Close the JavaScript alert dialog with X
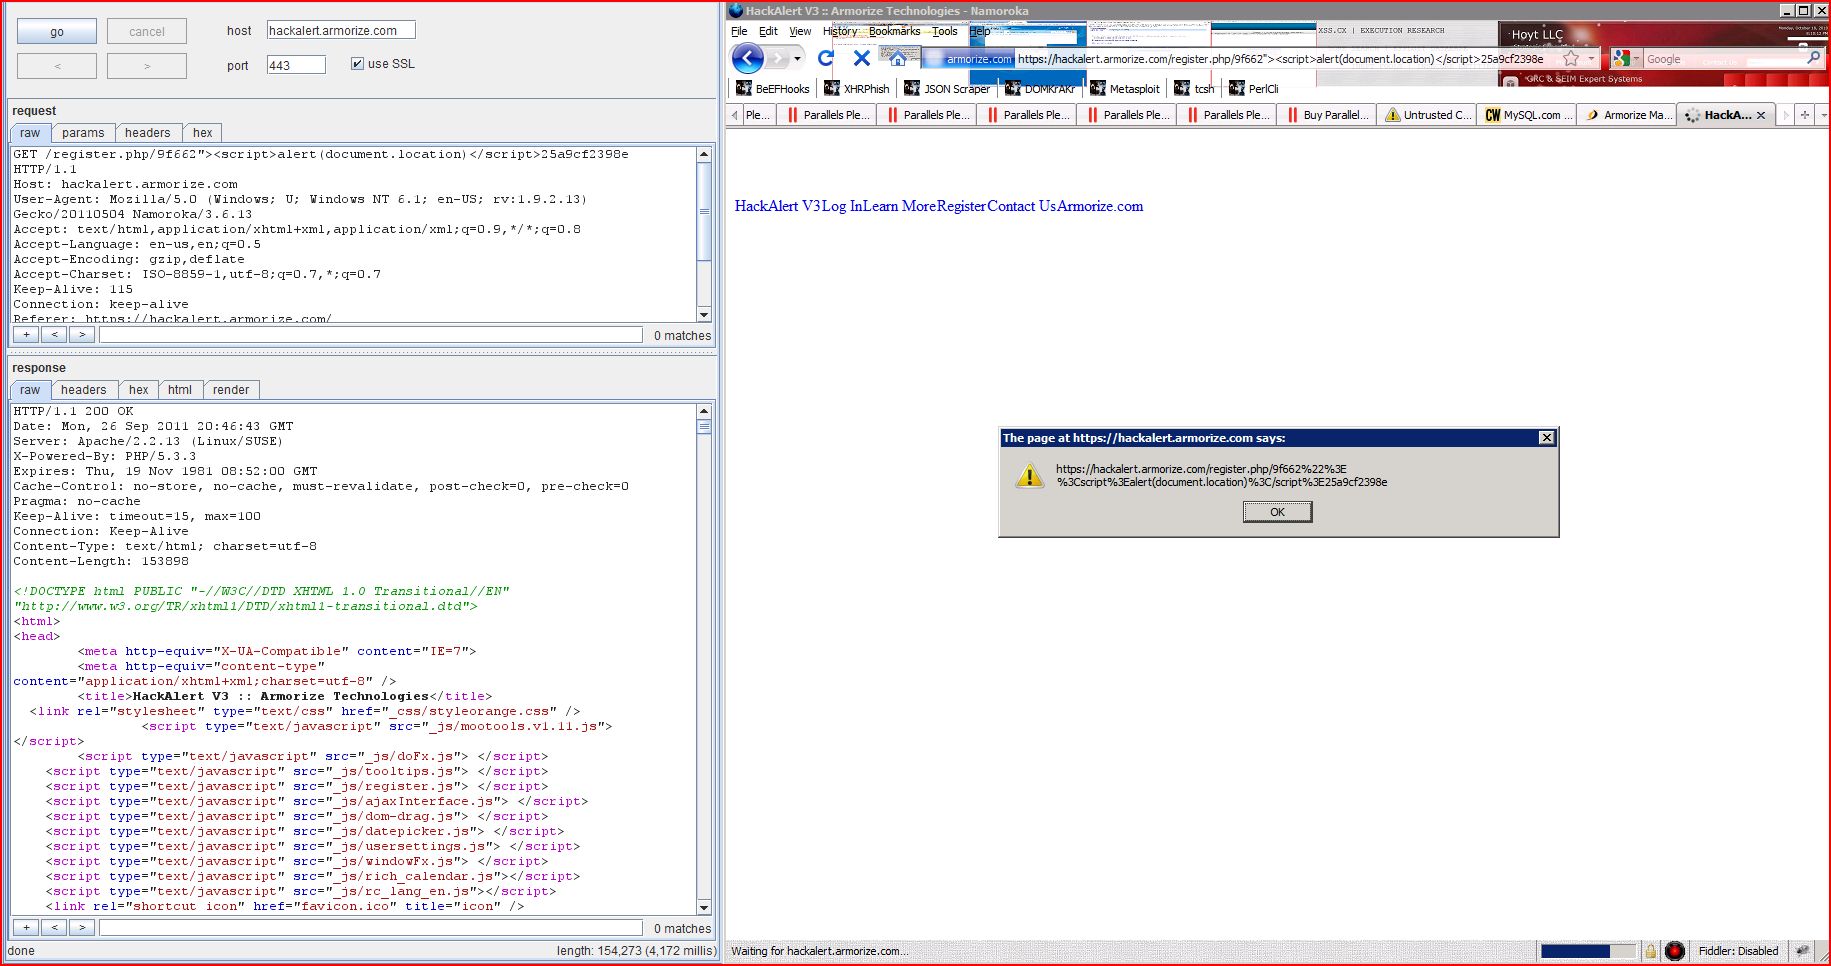 click(x=1546, y=438)
